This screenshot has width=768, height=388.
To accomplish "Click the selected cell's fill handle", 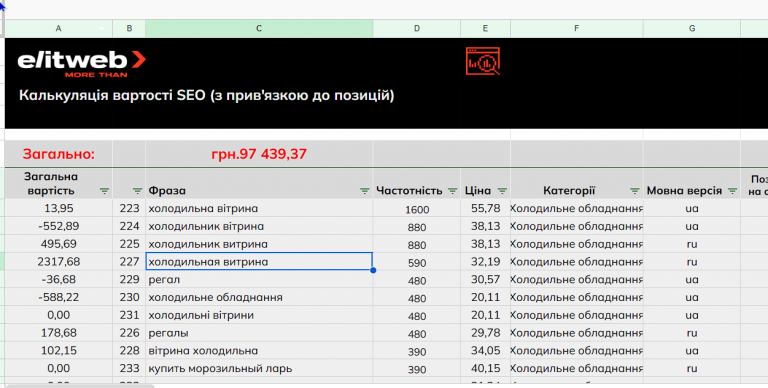I will [373, 270].
